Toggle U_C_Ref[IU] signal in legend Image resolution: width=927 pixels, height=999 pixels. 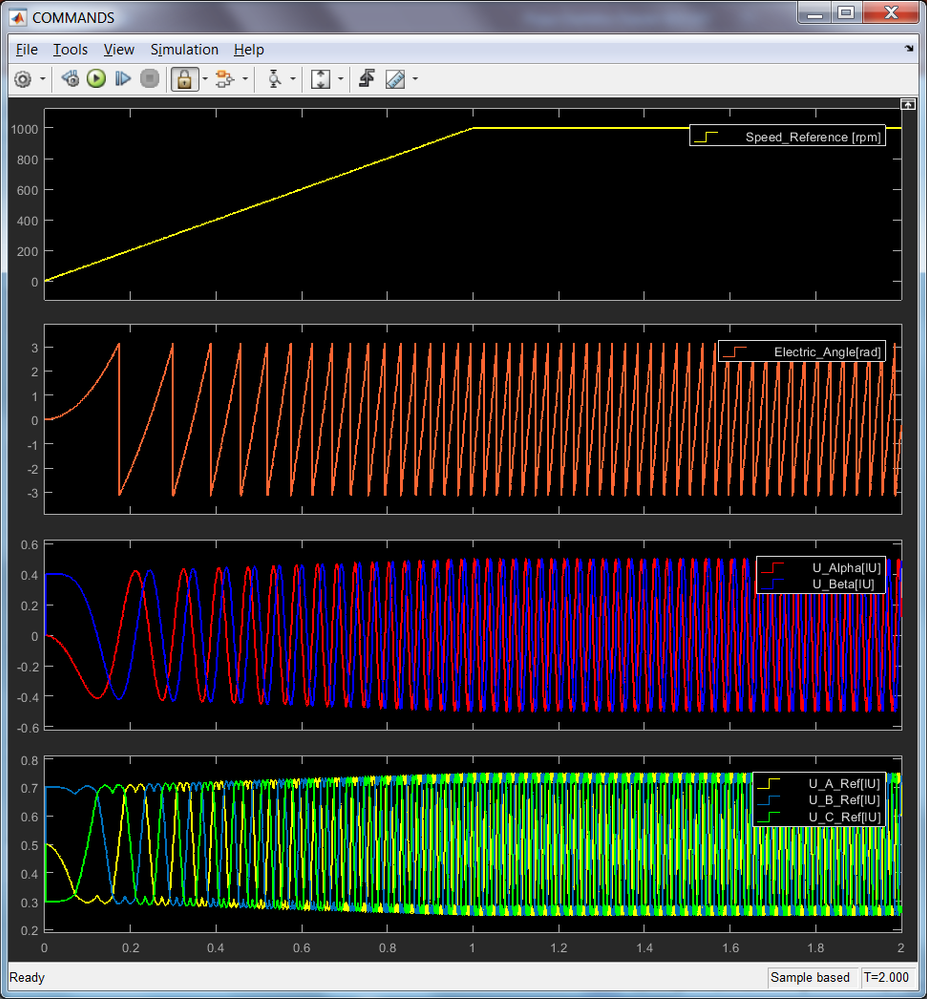[x=844, y=817]
